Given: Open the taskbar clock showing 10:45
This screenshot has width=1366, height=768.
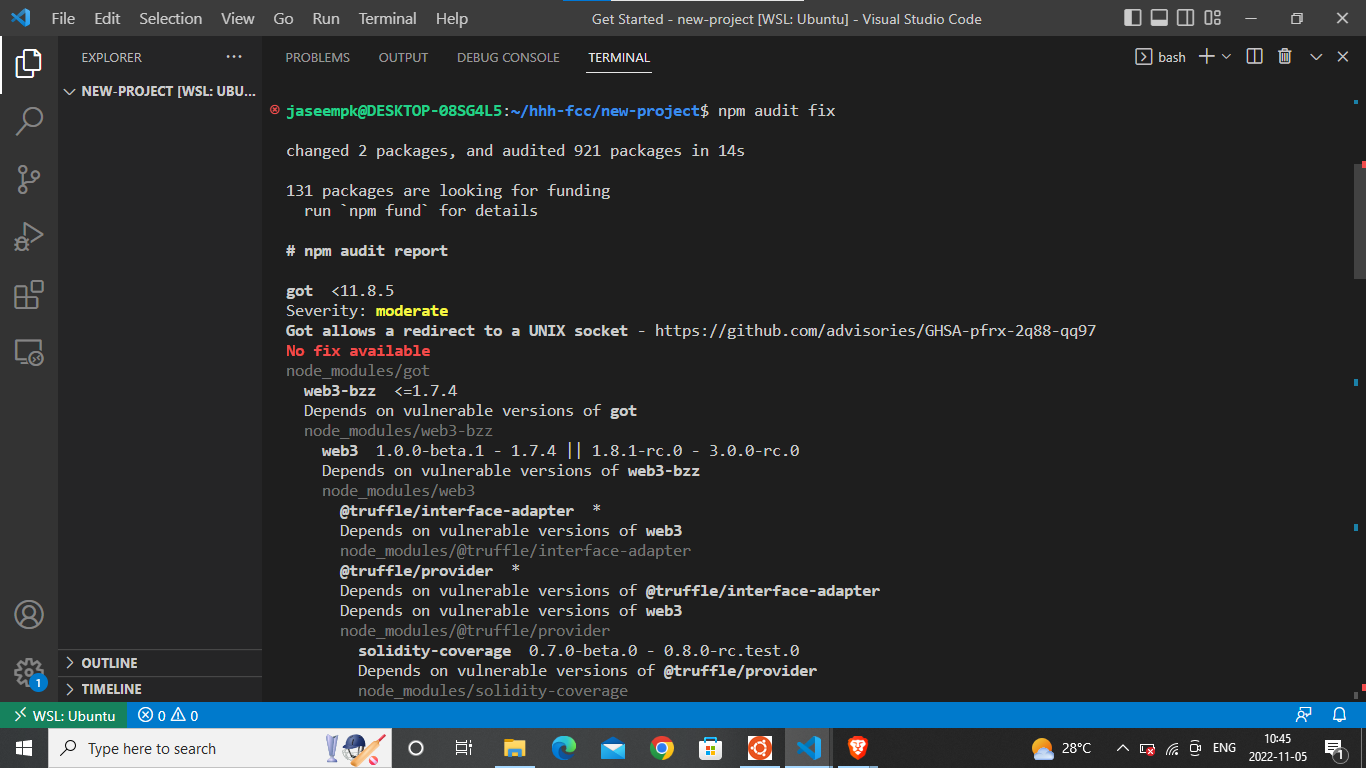Looking at the screenshot, I should [1277, 748].
